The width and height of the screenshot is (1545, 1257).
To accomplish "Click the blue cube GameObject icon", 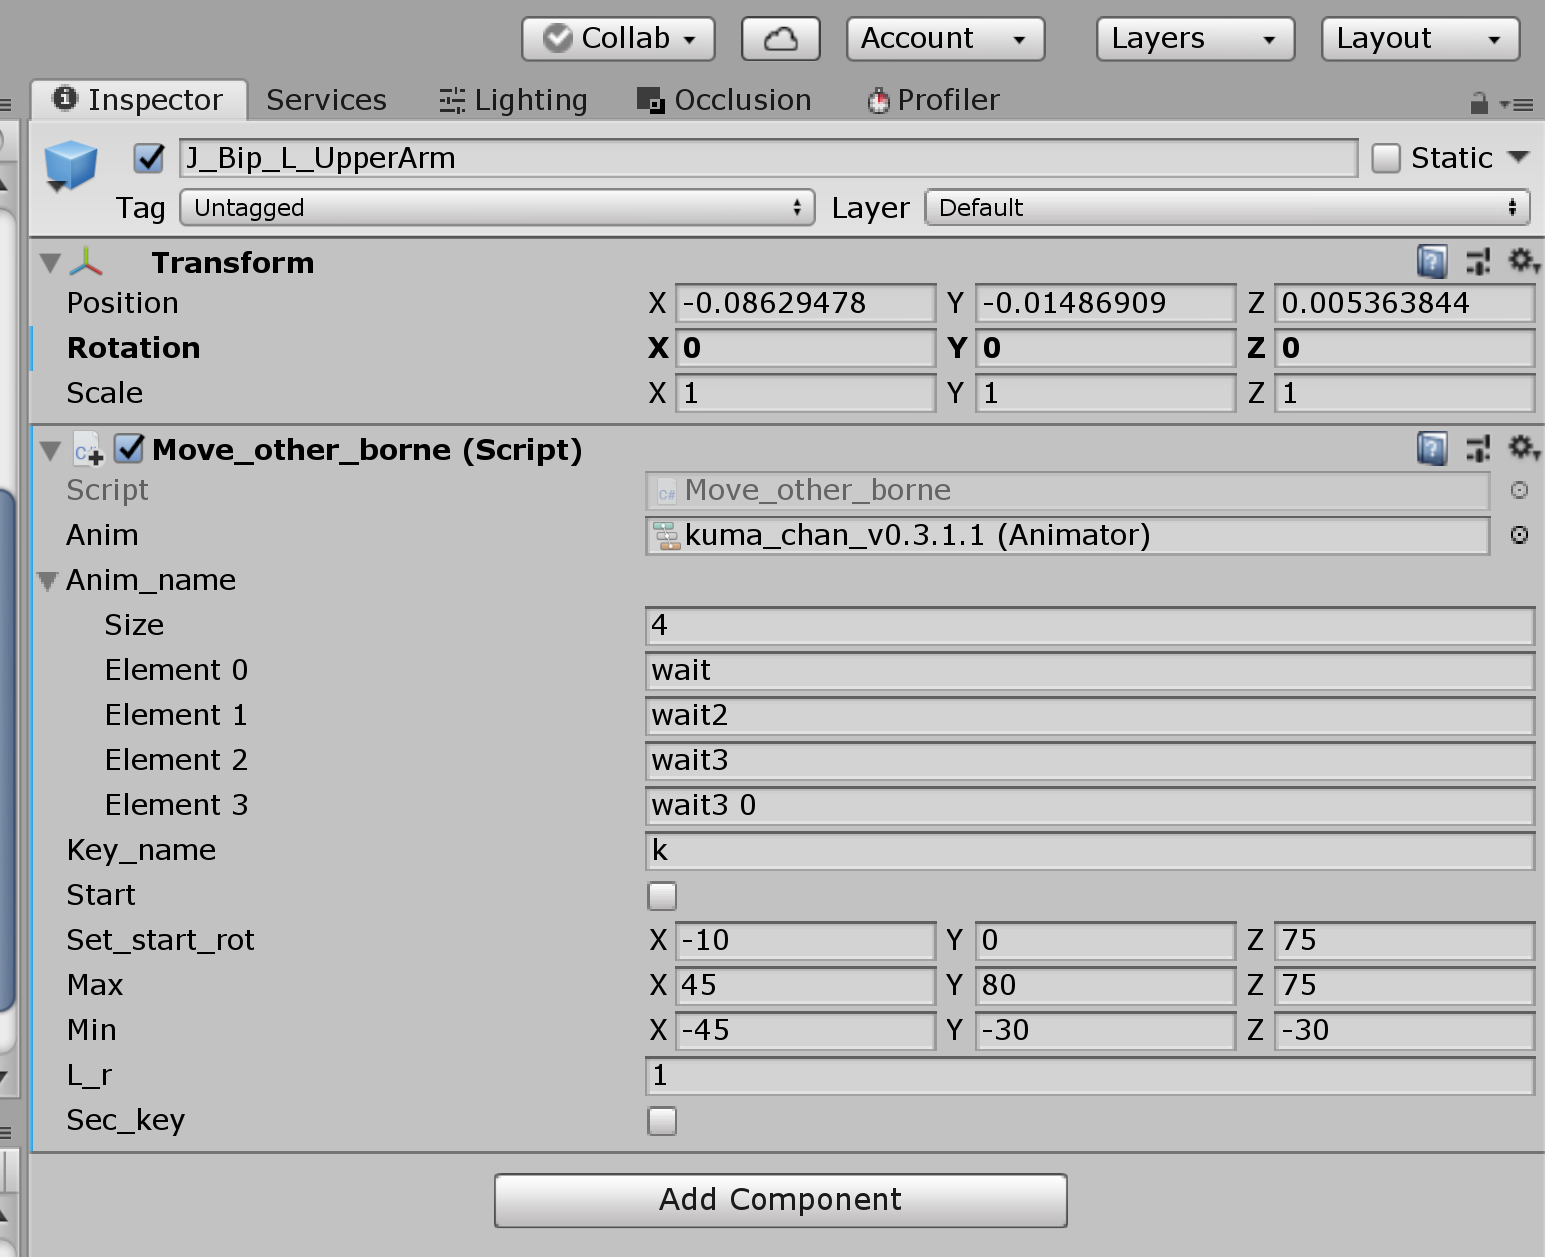I will pos(71,165).
